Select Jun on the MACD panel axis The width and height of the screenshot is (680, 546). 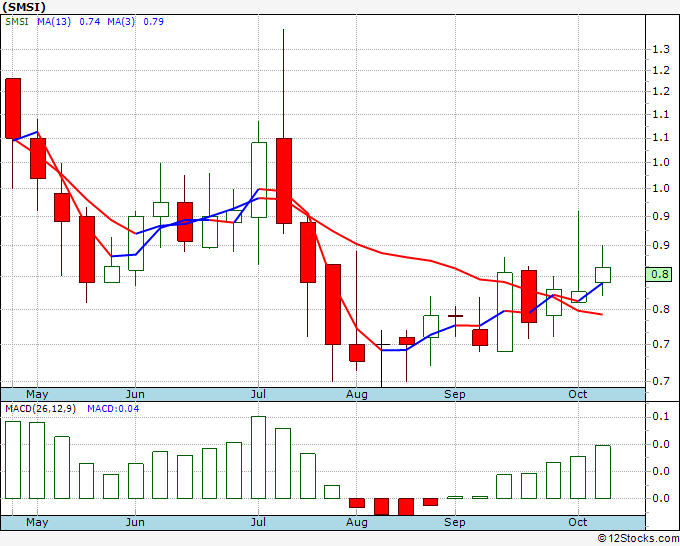tap(135, 522)
